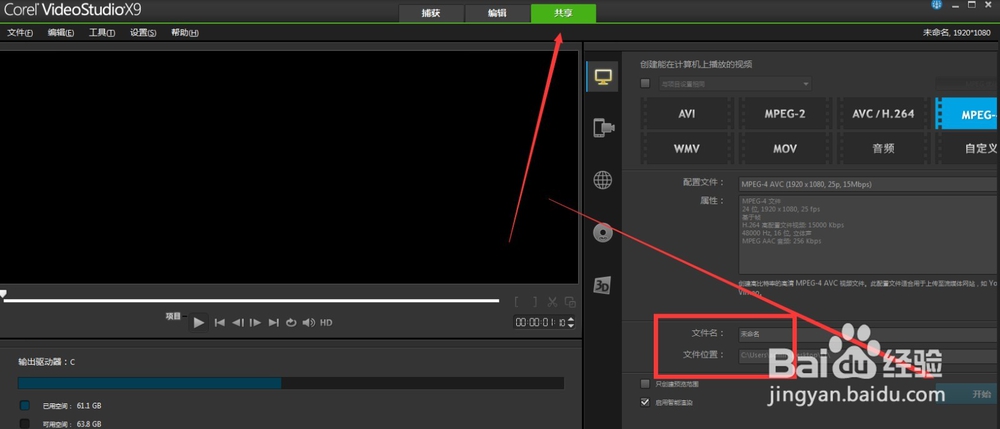Select the MPEG-4 format
1000x429 pixels.
click(x=967, y=113)
